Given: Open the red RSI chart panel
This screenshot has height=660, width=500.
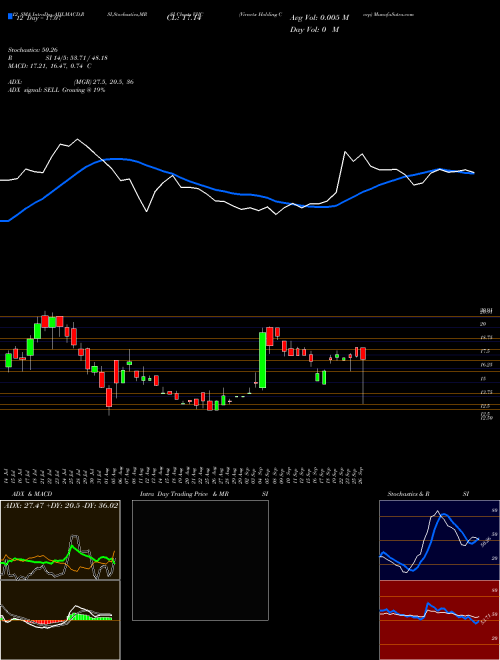Looking at the screenshot, I should [439, 620].
